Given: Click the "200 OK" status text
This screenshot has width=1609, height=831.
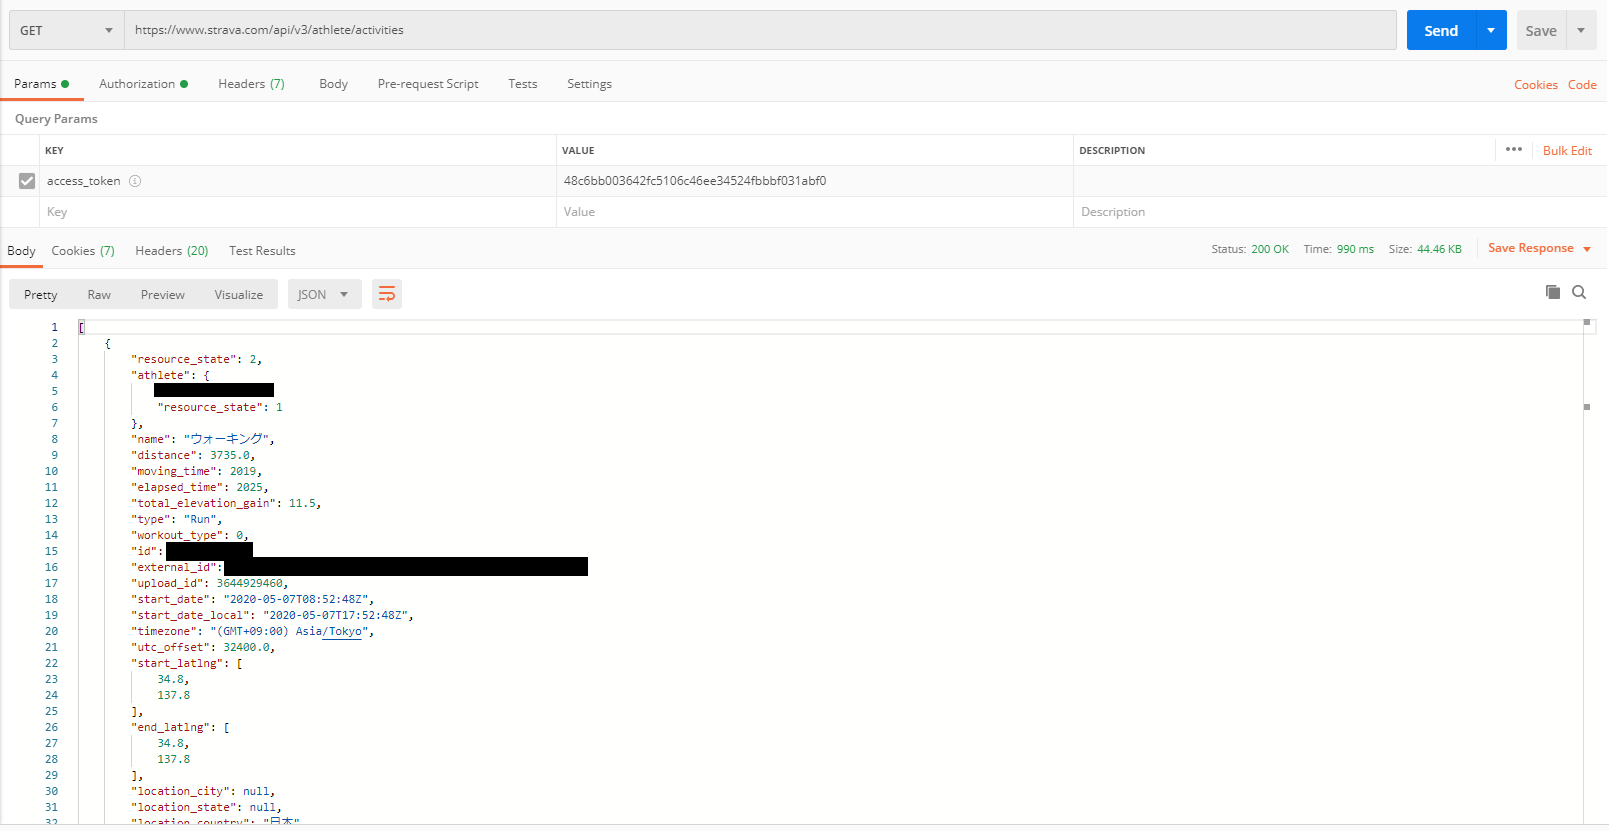Looking at the screenshot, I should (1270, 249).
